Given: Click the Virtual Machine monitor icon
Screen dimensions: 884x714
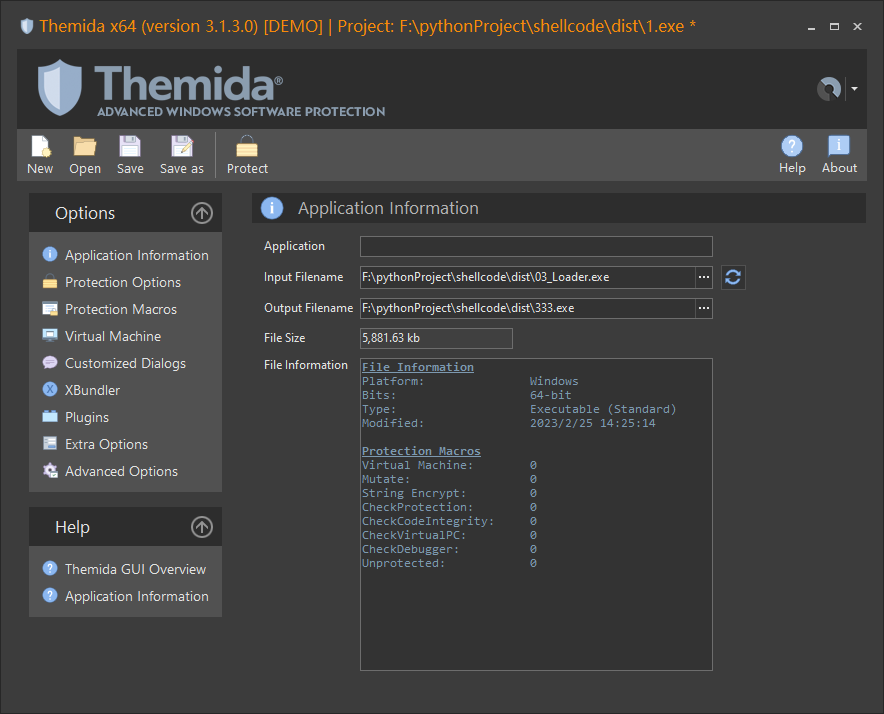Looking at the screenshot, I should (50, 335).
